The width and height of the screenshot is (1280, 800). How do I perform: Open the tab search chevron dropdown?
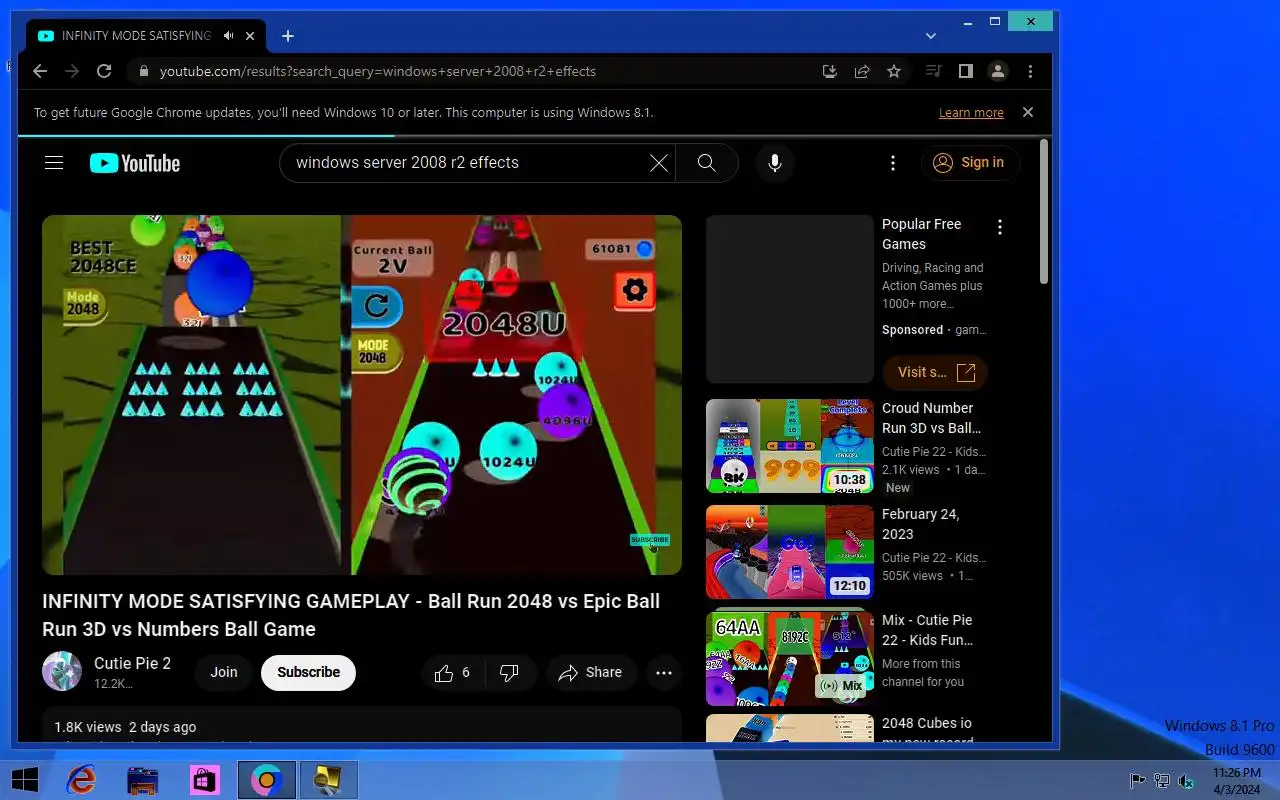point(931,36)
